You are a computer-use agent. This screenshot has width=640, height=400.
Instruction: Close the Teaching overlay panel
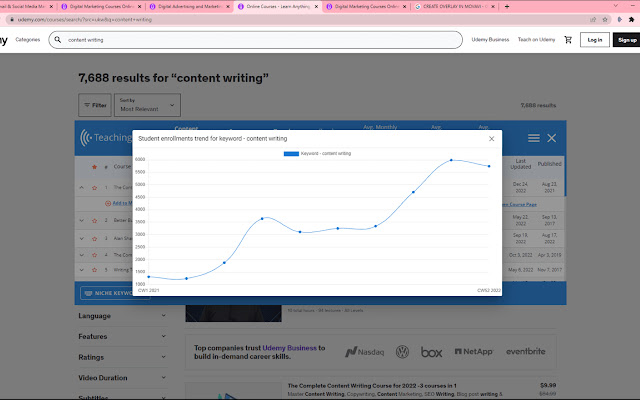[552, 138]
